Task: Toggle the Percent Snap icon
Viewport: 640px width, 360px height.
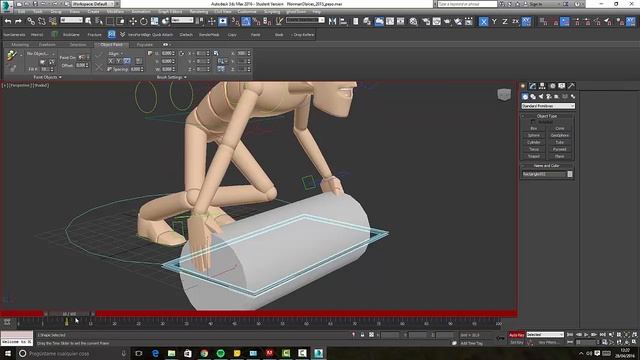Action: 256,21
